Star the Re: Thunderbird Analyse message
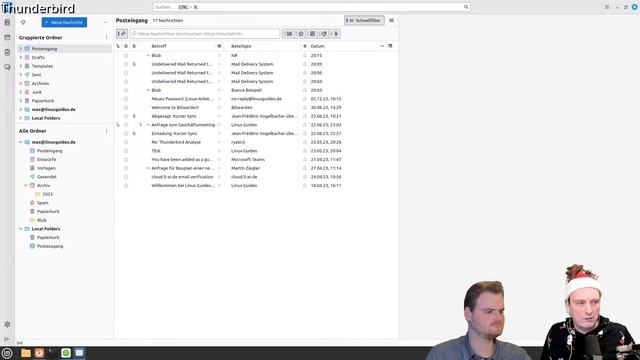This screenshot has height=360, width=640. tap(126, 142)
